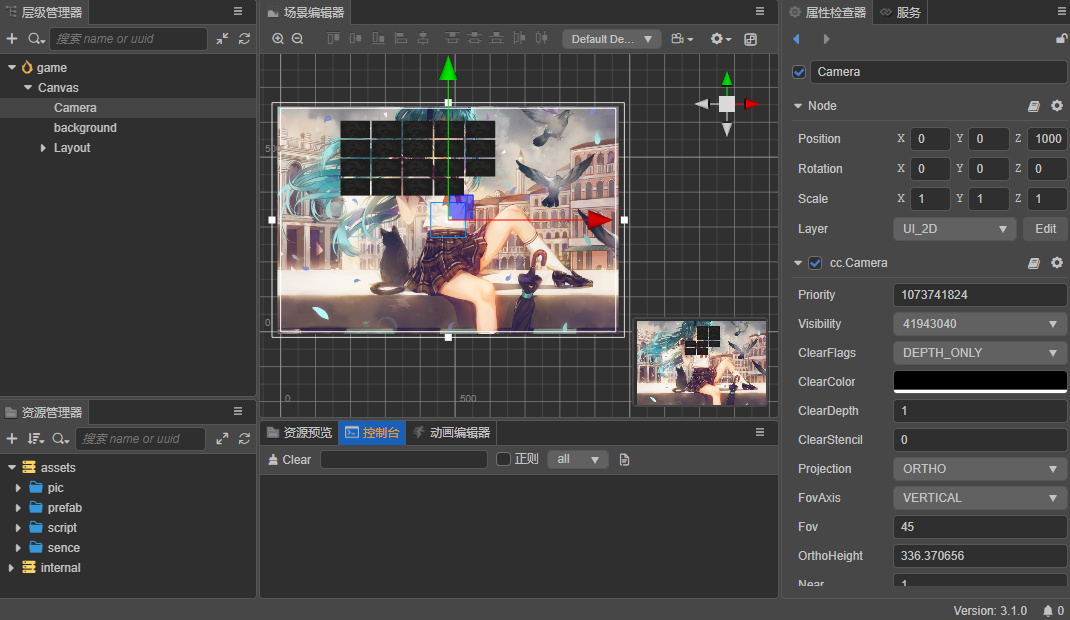Image resolution: width=1070 pixels, height=620 pixels.
Task: Click the inspector lock icon
Action: pos(1061,39)
